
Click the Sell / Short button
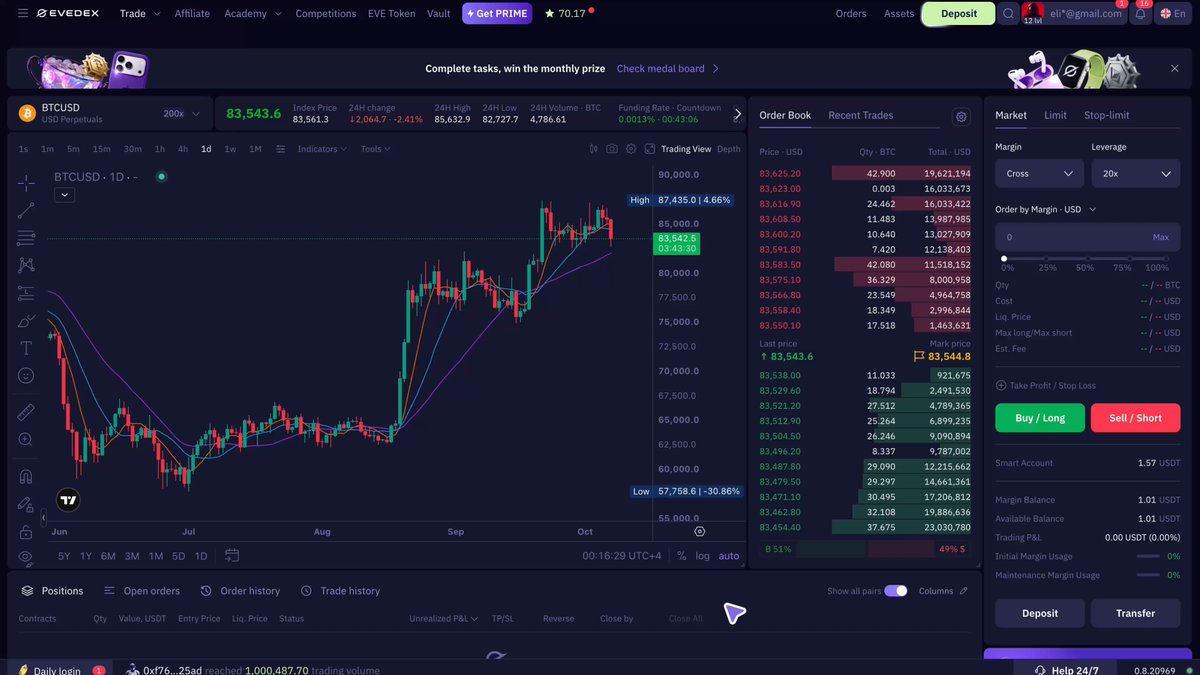point(1136,418)
